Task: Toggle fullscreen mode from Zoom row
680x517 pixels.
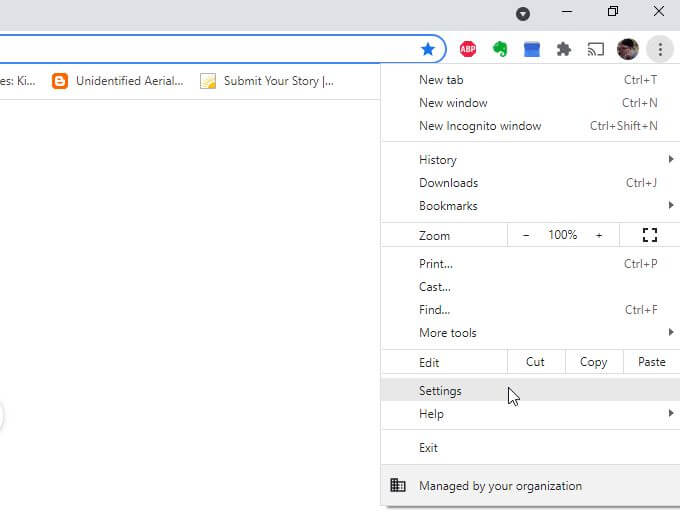Action: coord(650,235)
